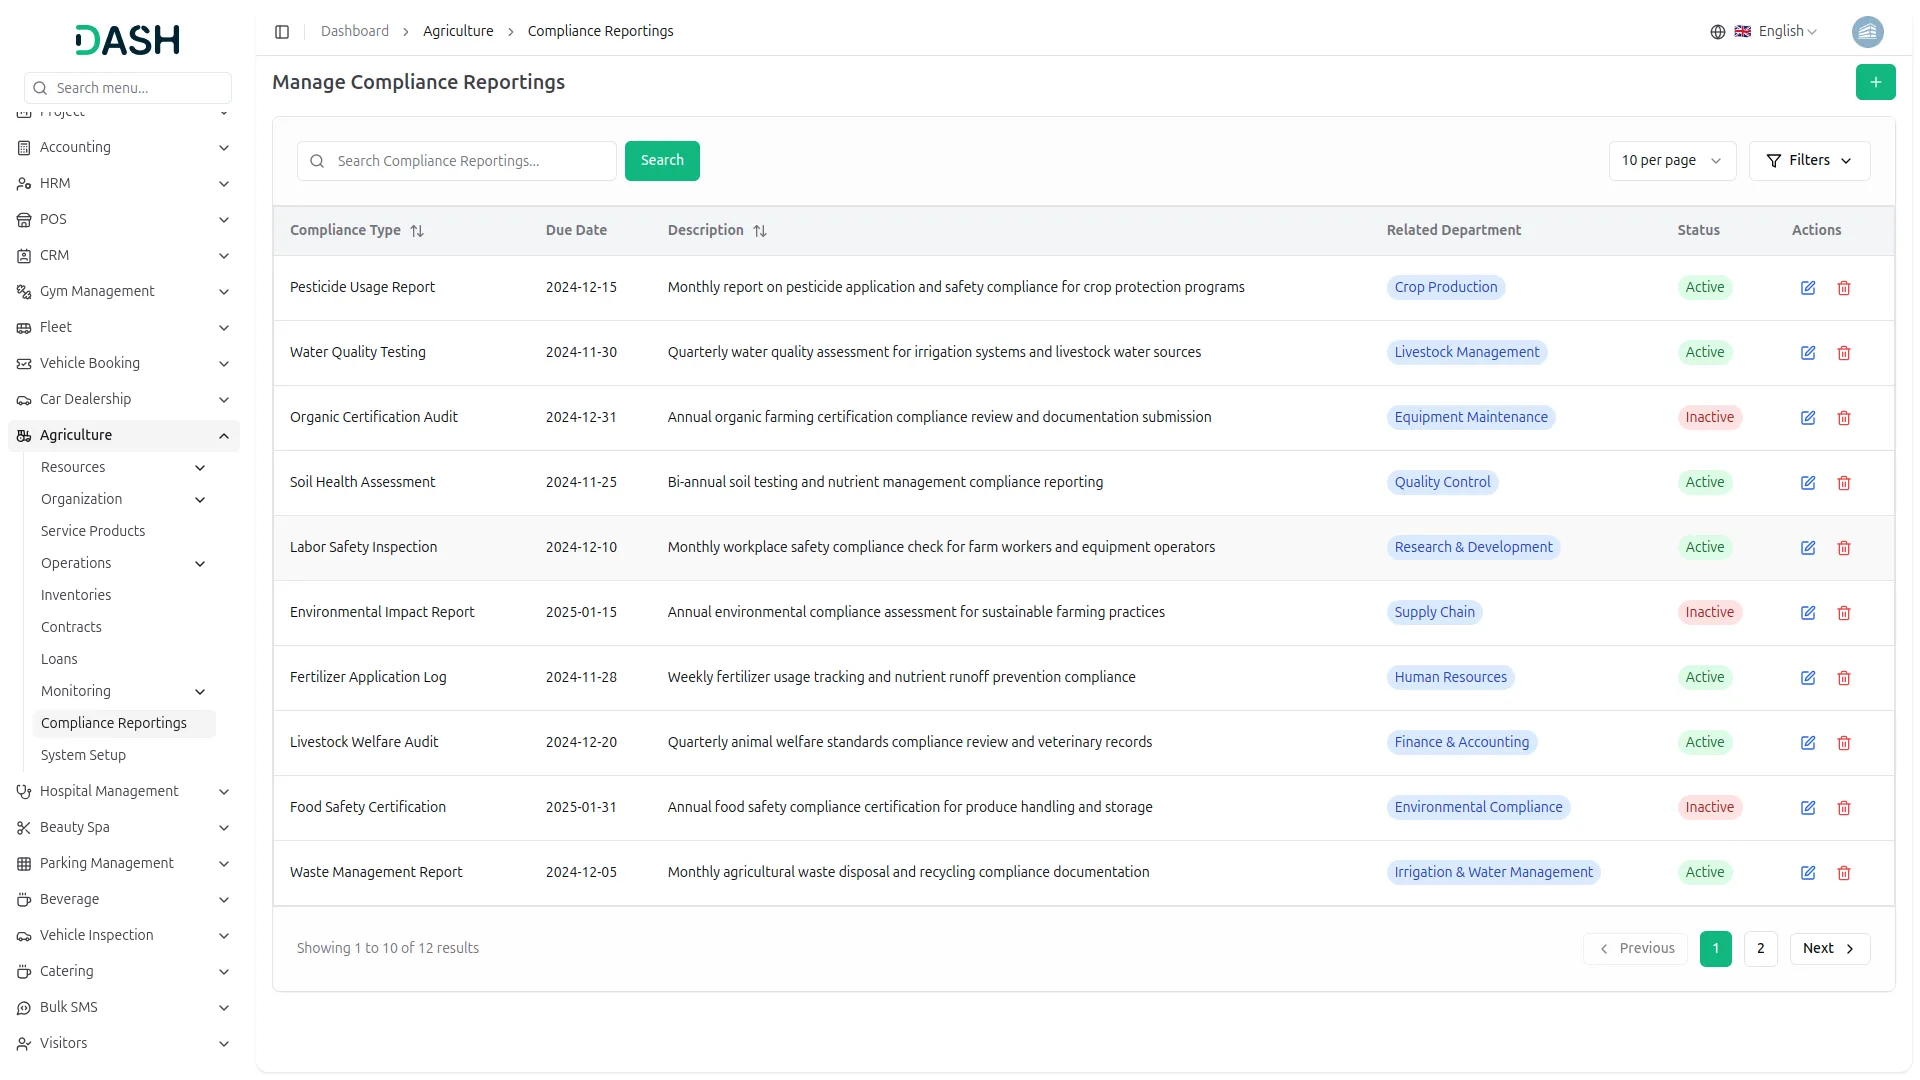Expand the Monitoring submenu
1920x1080 pixels.
[x=200, y=692]
